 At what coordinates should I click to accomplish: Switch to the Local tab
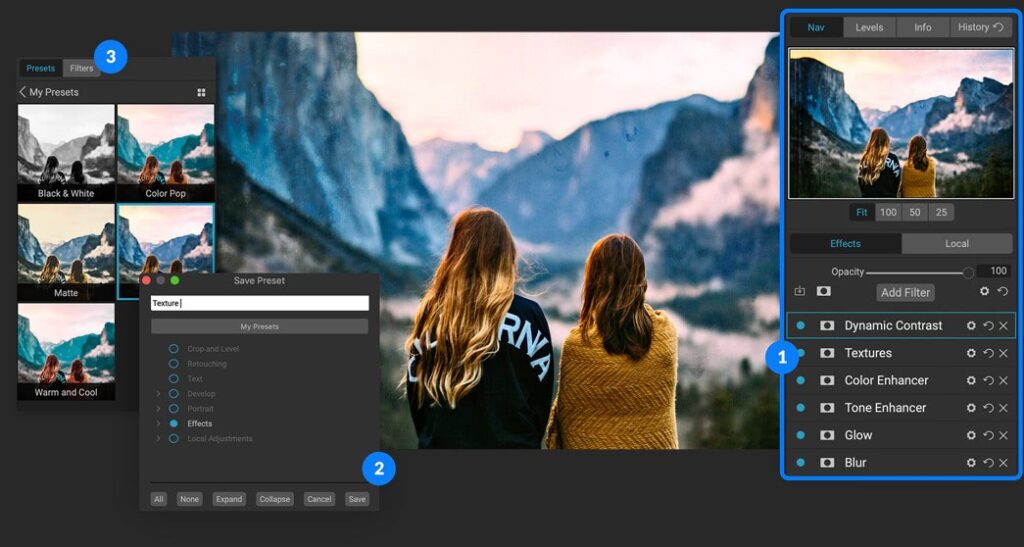point(957,243)
